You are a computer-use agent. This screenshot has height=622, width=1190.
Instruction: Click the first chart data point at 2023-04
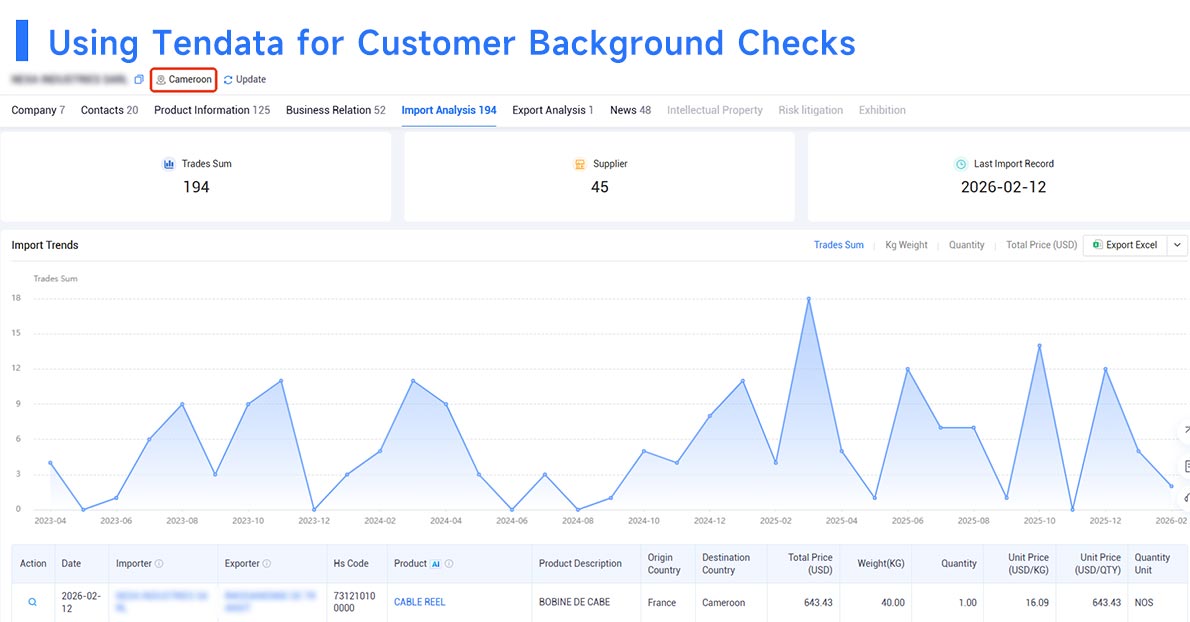[50, 463]
